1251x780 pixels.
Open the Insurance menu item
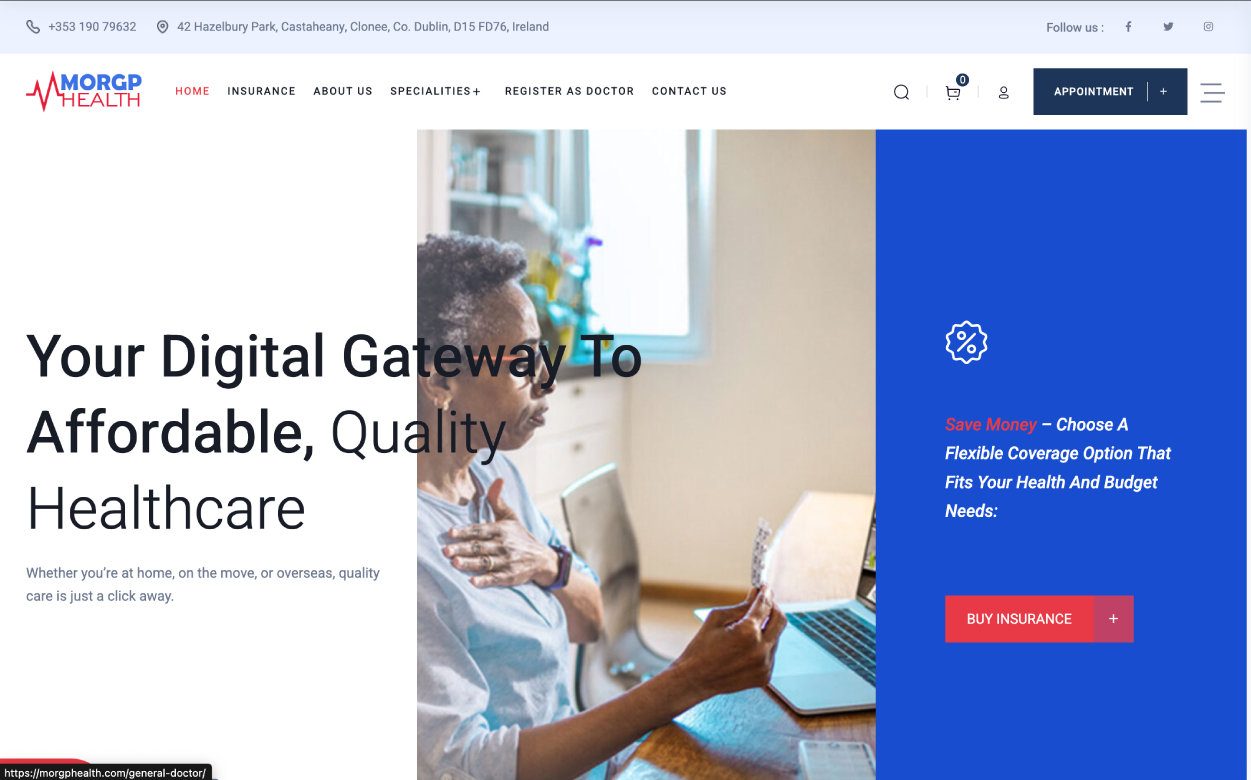pos(261,91)
